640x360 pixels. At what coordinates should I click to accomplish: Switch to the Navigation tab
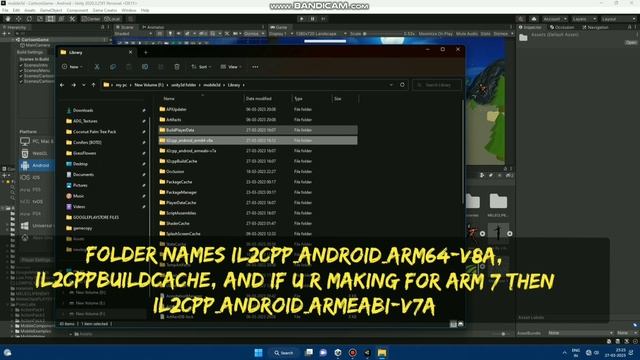tap(595, 27)
